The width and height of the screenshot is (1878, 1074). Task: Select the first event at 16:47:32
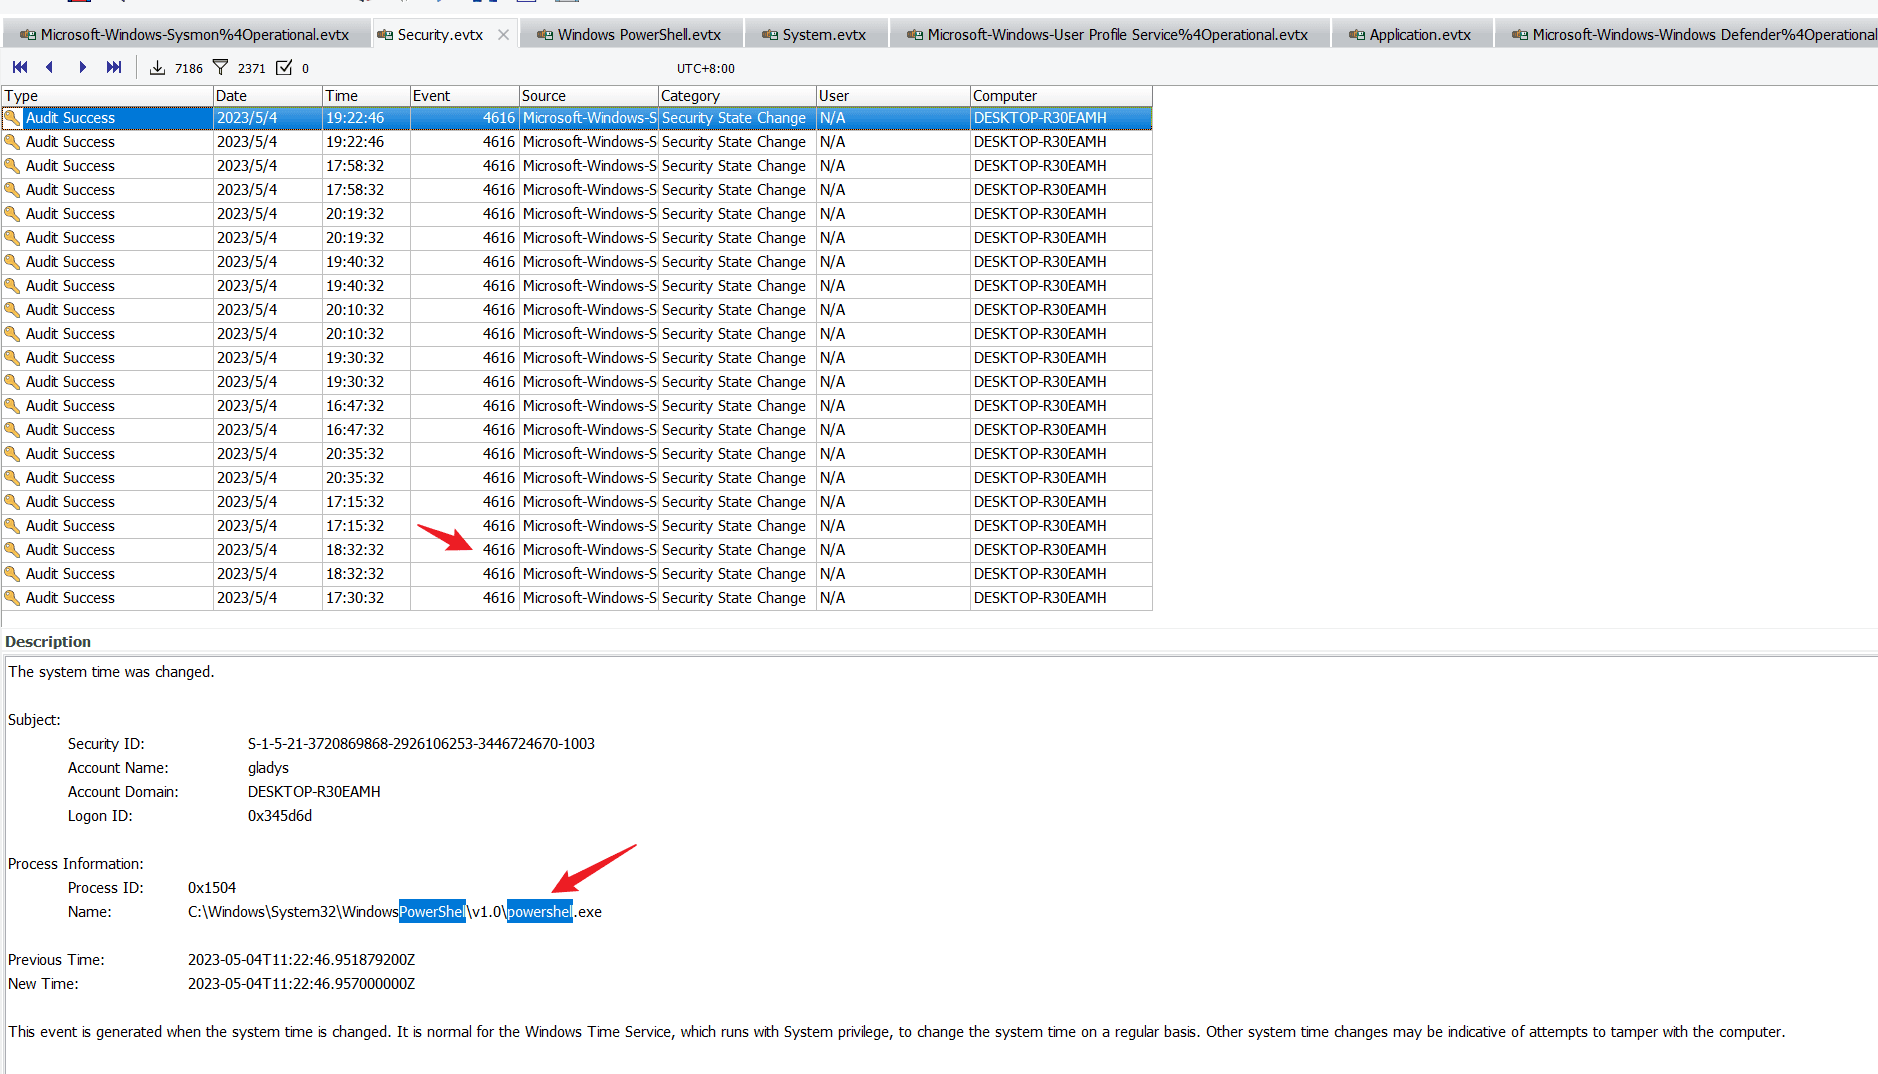(355, 406)
